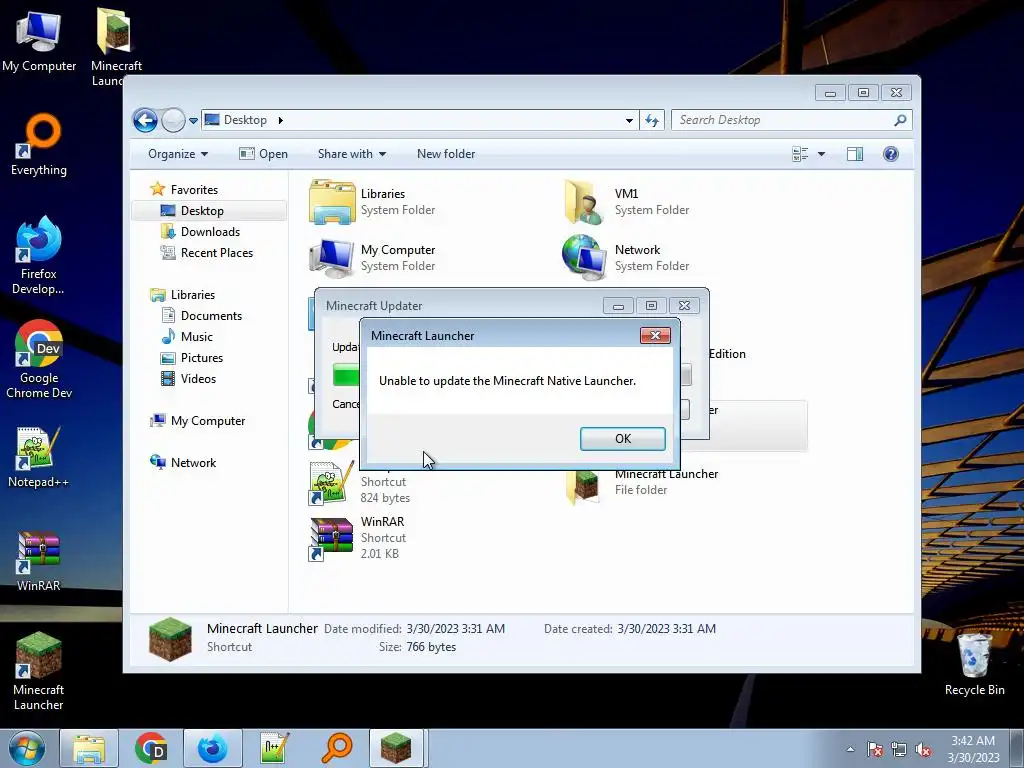Click the Explorer Forward navigation arrow
Viewport: 1024px width, 768px height.
tap(173, 120)
